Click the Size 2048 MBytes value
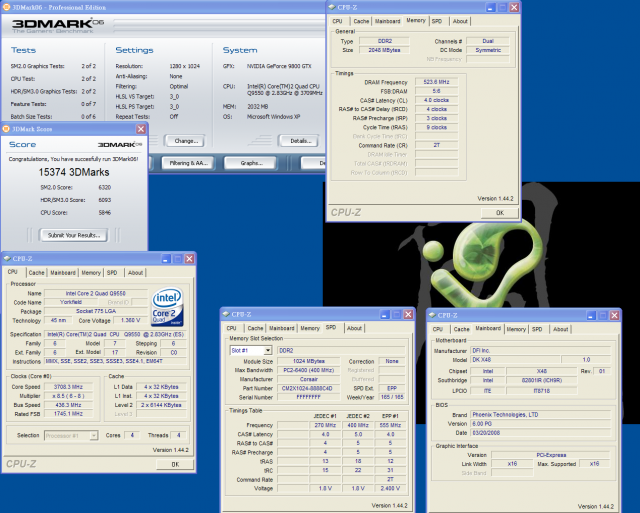The image size is (640, 513). point(384,50)
